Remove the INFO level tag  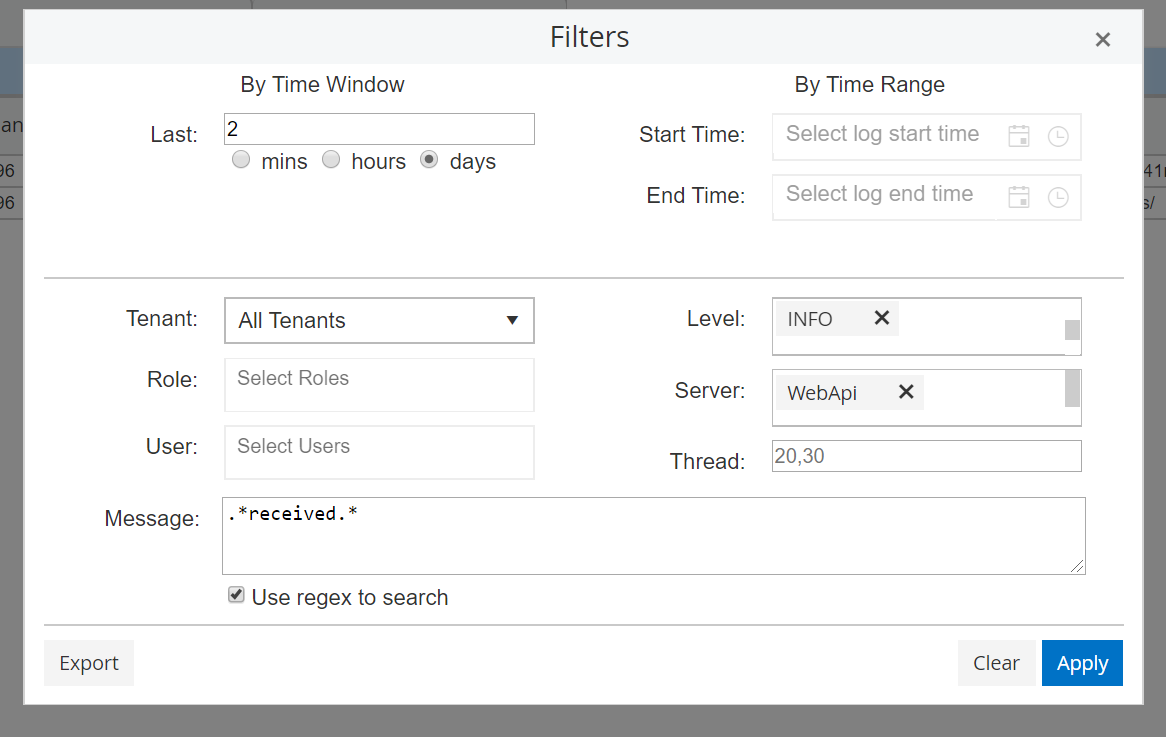pyautogui.click(x=881, y=318)
